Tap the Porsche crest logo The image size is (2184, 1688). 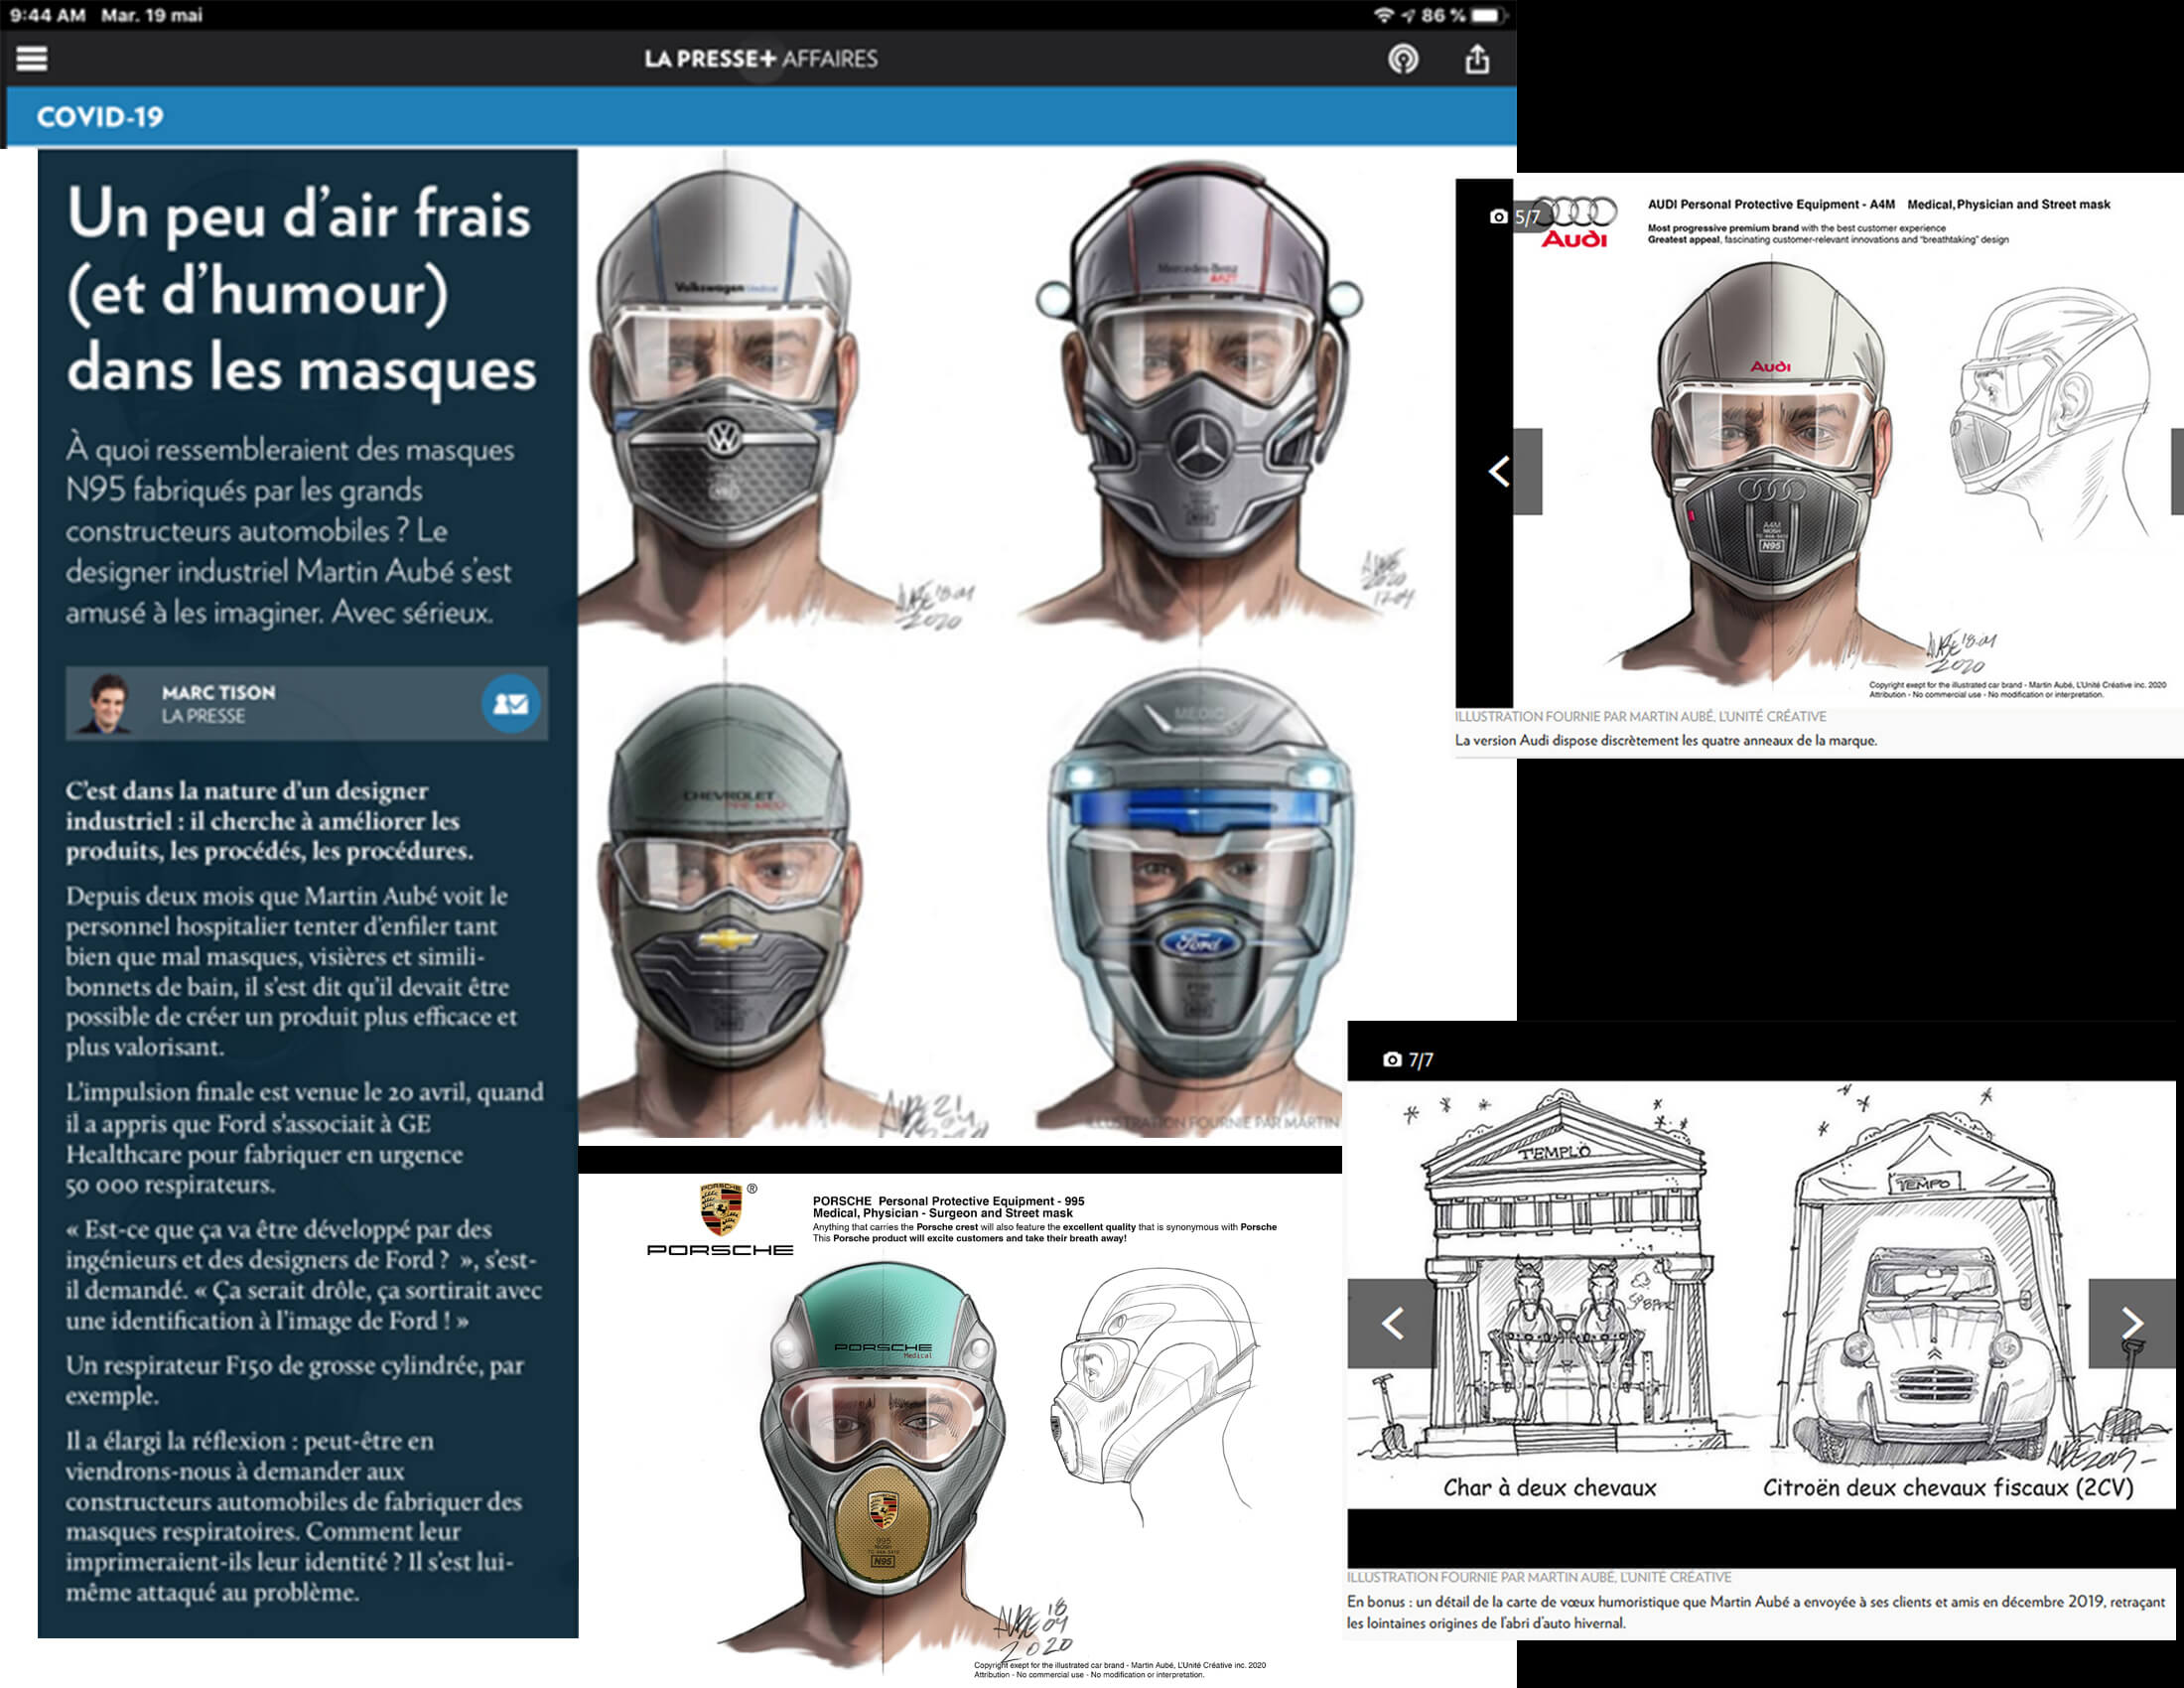pyautogui.click(x=720, y=1209)
